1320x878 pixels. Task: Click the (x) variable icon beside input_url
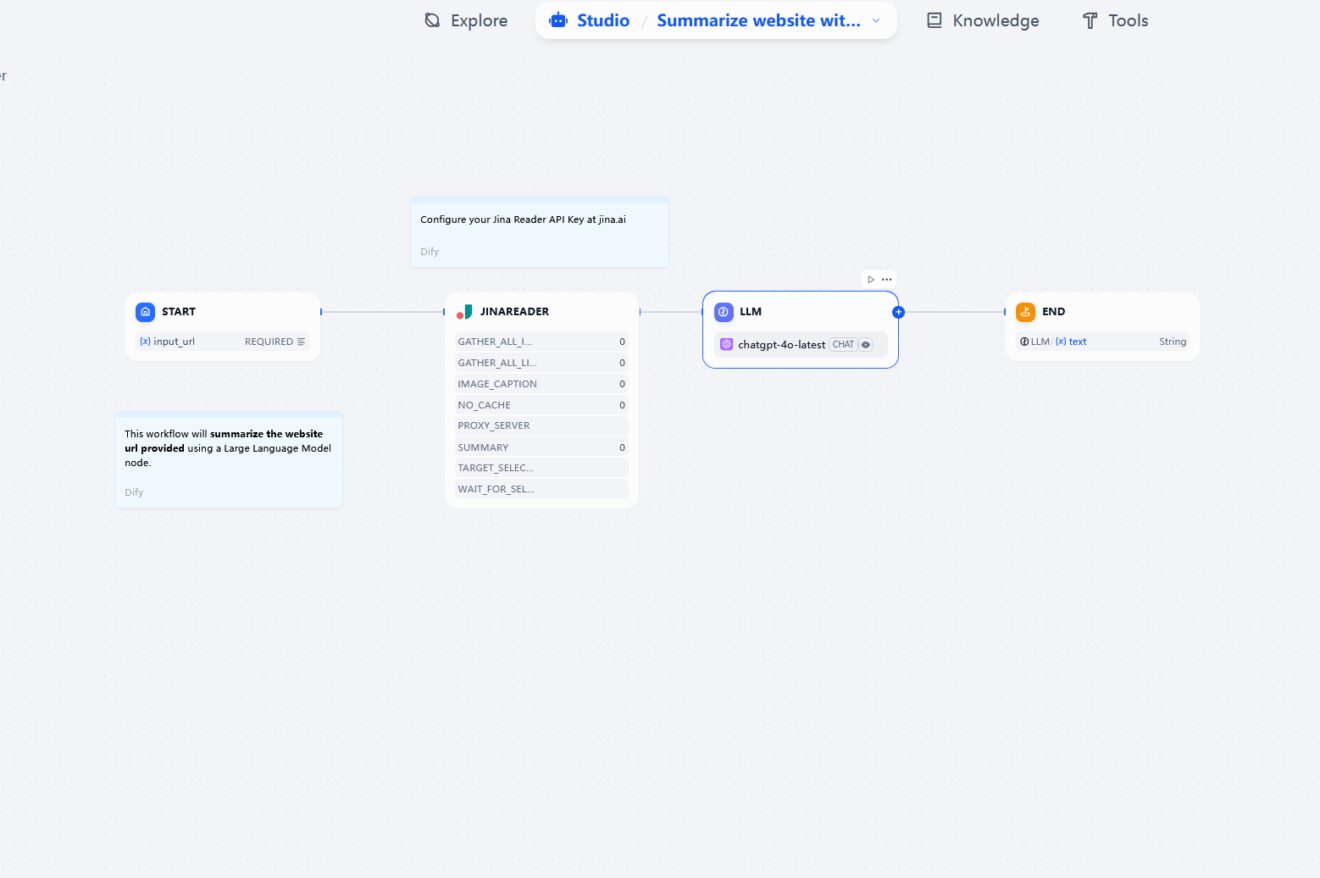144,341
